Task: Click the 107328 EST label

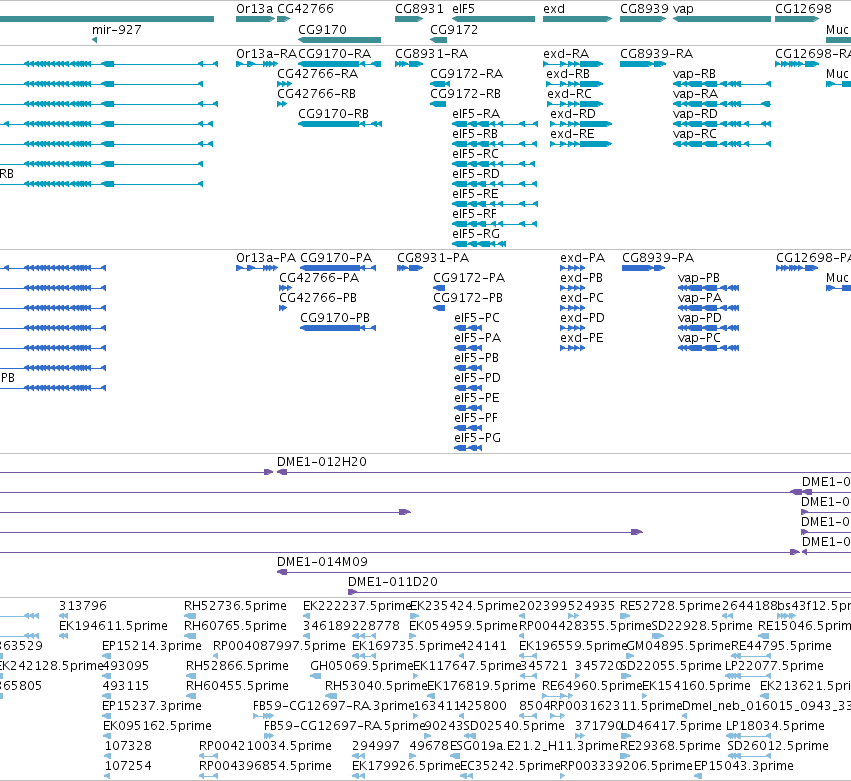Action: tap(128, 746)
